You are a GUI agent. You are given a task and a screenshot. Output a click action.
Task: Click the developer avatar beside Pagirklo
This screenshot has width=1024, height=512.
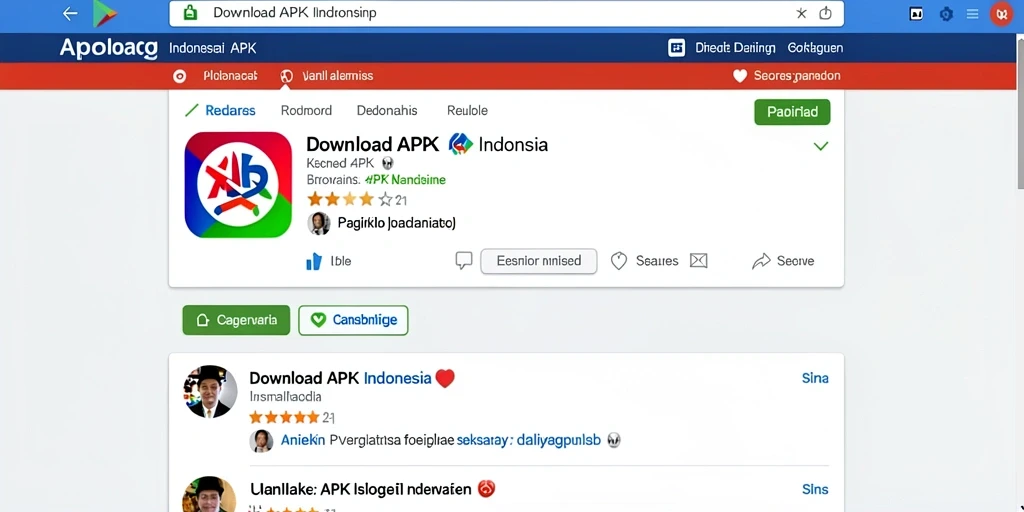click(x=319, y=223)
